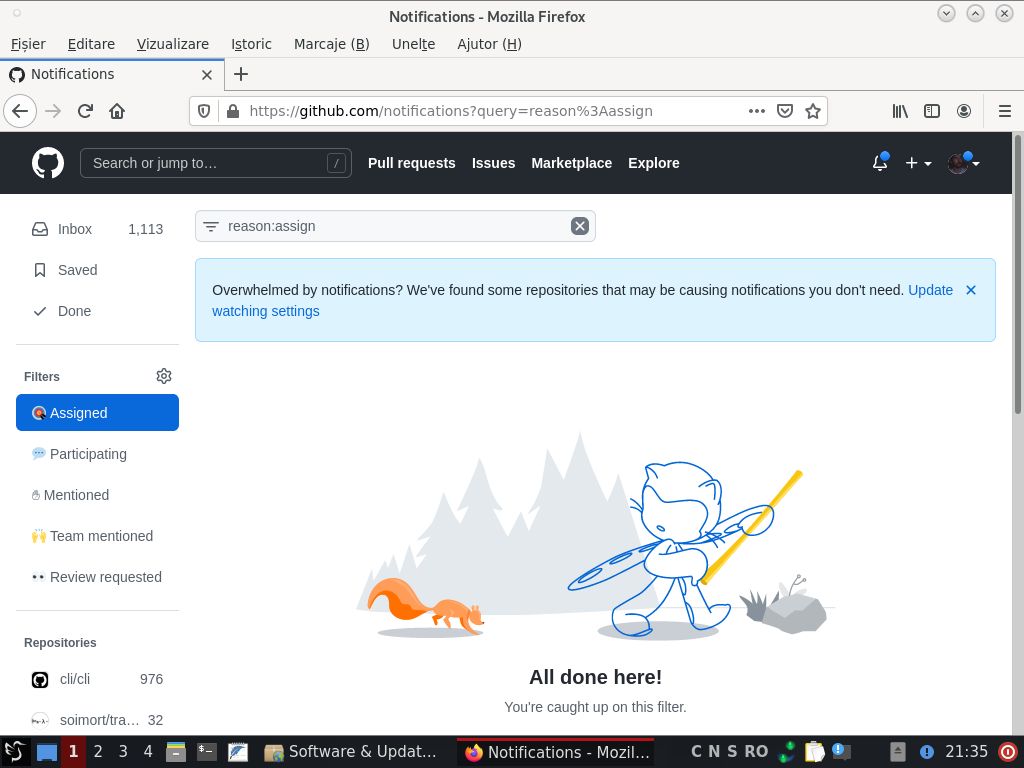Viewport: 1024px width, 768px height.
Task: Show the sidebars panel
Action: [x=932, y=111]
